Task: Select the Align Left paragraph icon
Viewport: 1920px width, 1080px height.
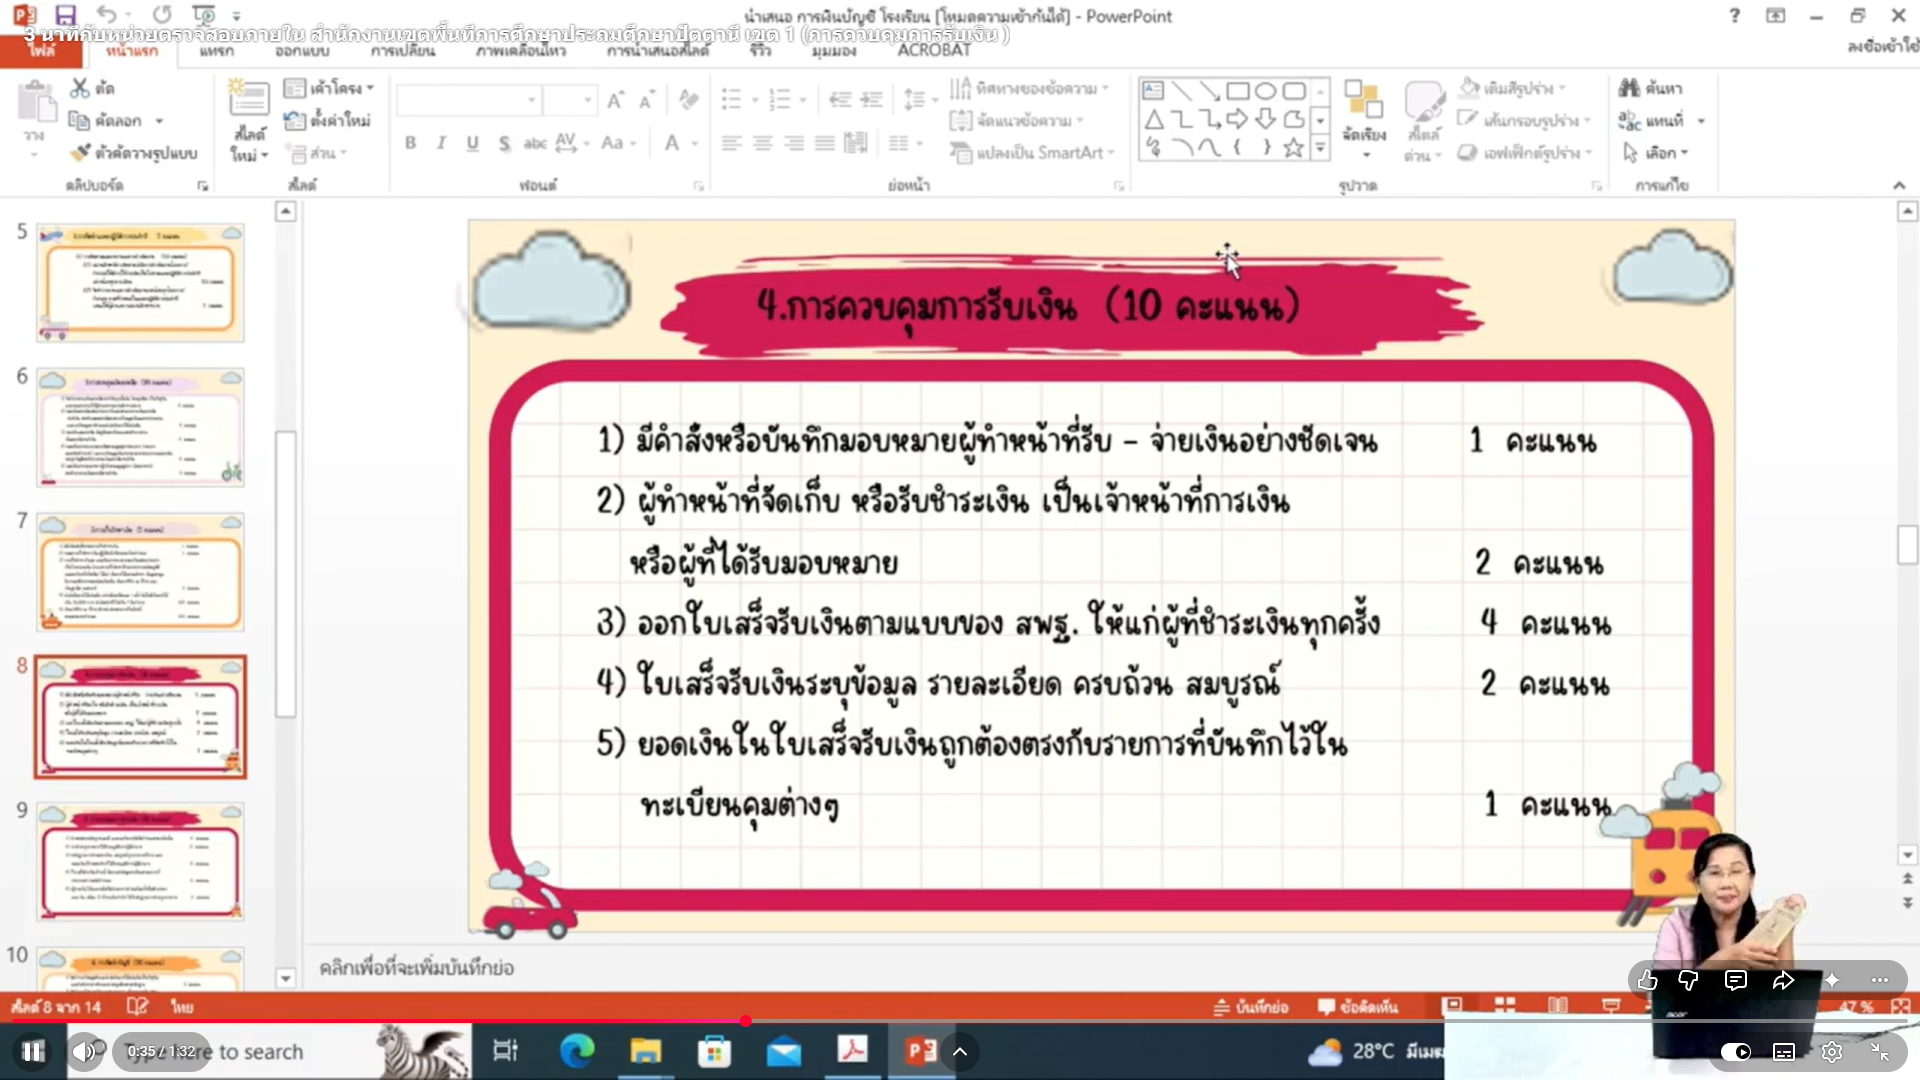Action: tap(731, 143)
